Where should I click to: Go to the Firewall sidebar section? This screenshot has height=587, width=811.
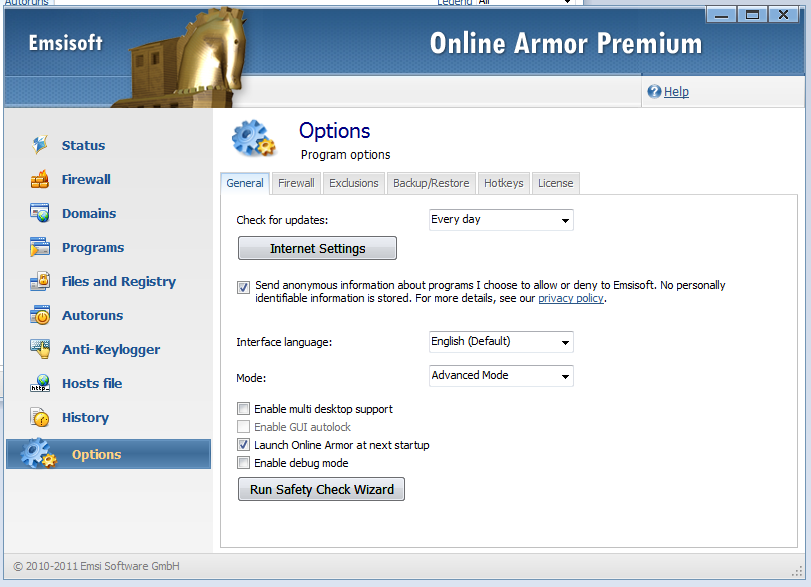pyautogui.click(x=86, y=179)
